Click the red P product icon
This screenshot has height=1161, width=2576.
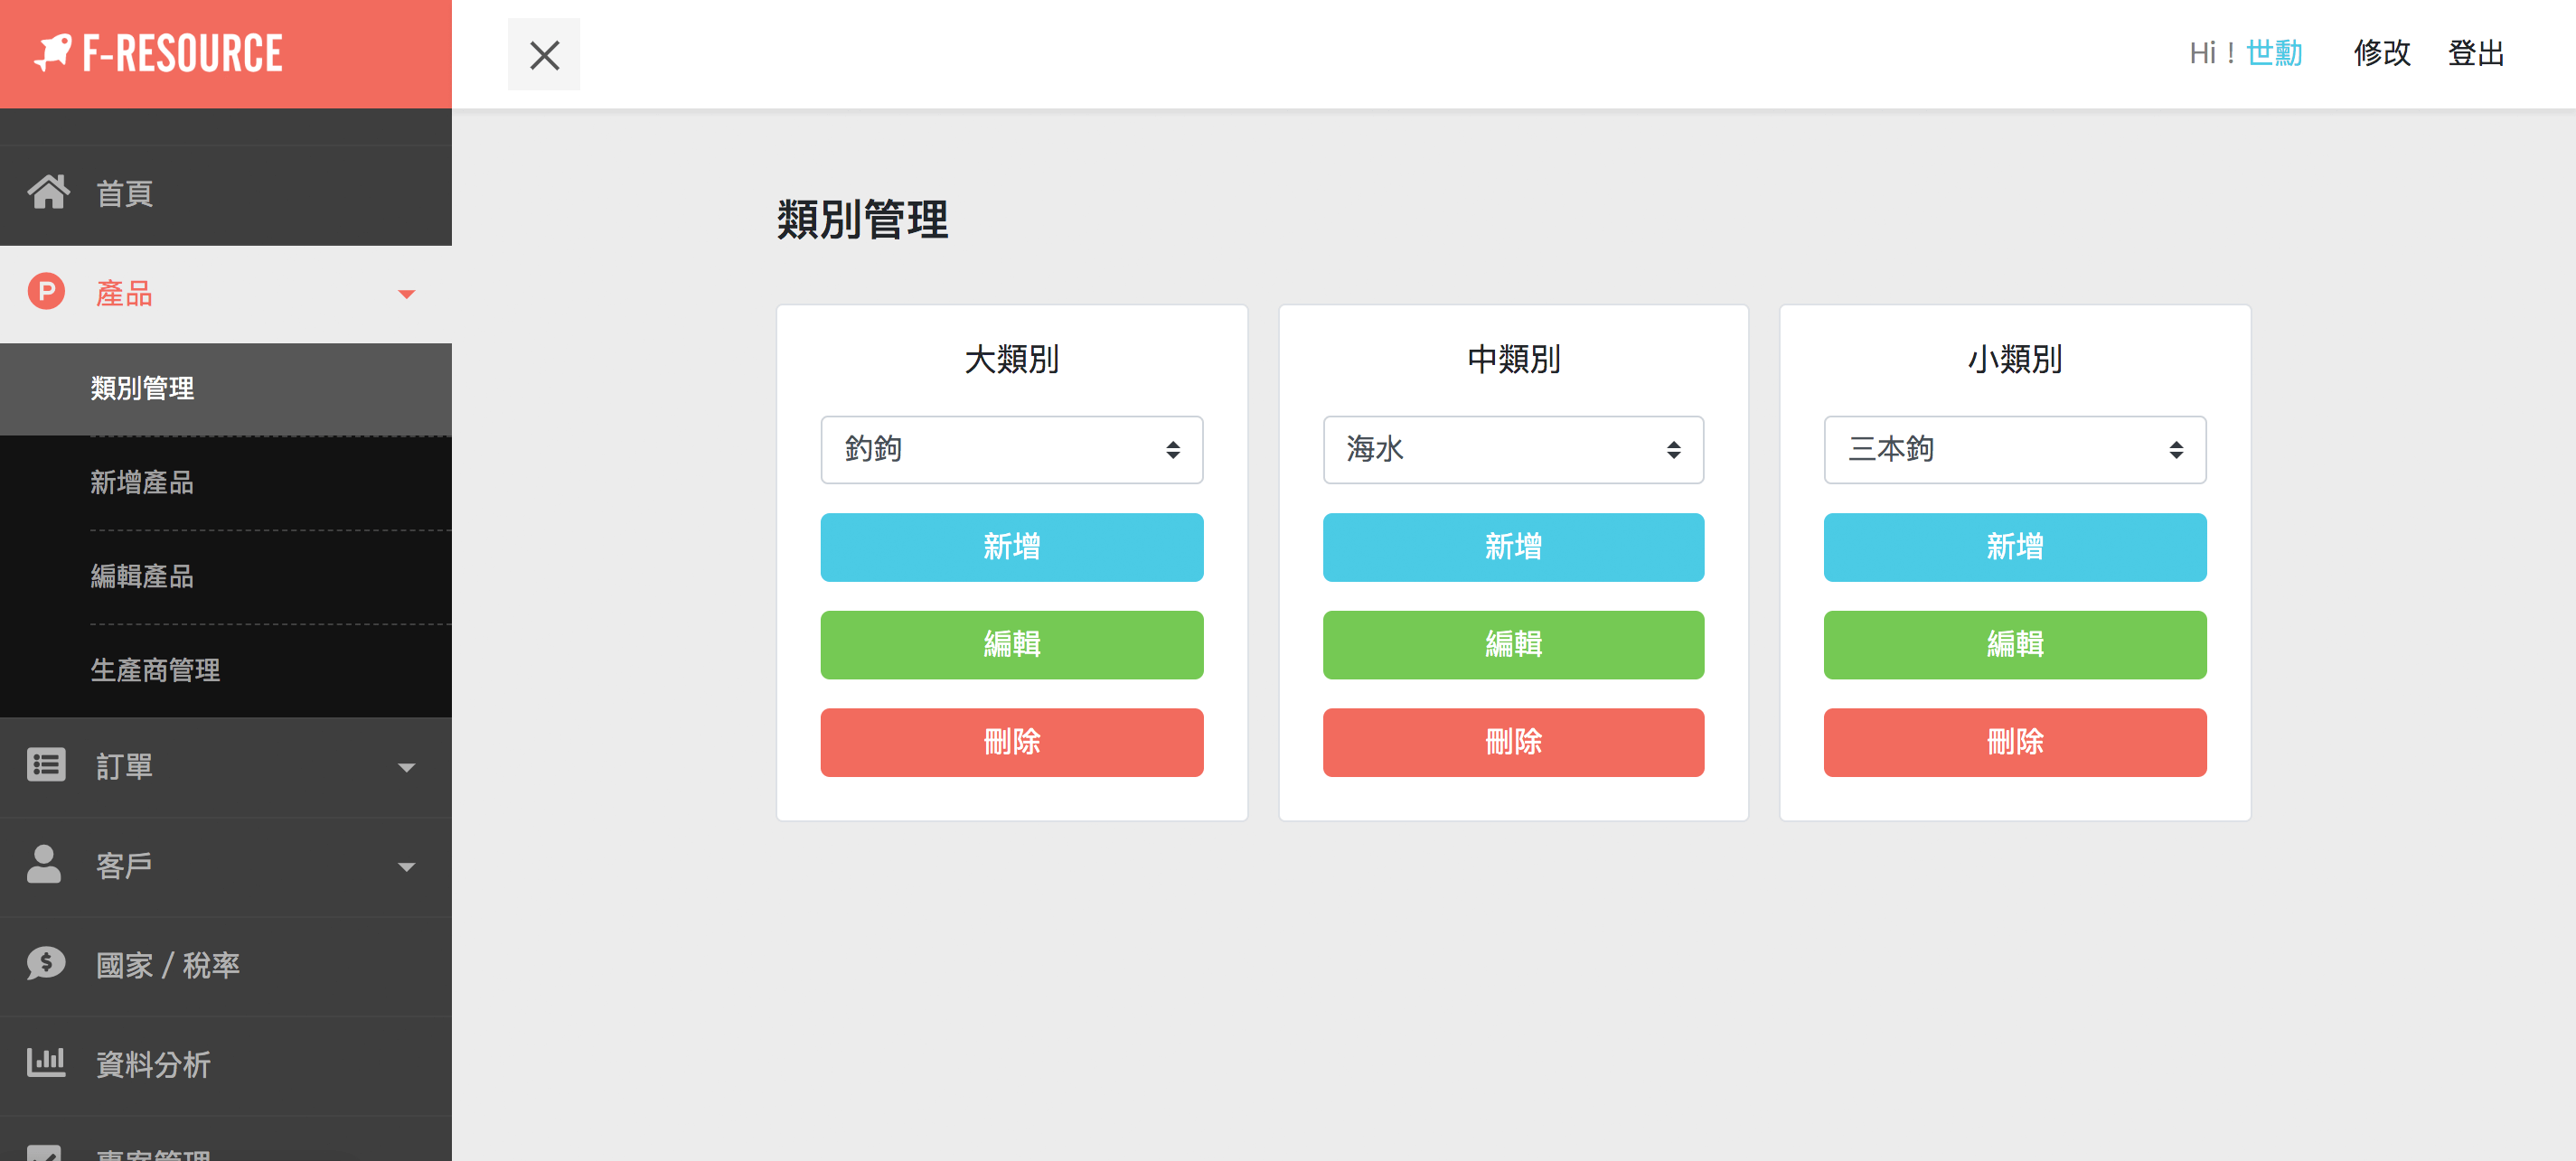point(46,292)
